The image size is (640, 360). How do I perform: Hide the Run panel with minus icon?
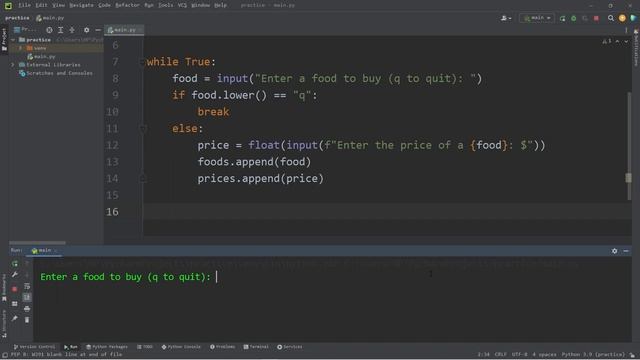(626, 251)
